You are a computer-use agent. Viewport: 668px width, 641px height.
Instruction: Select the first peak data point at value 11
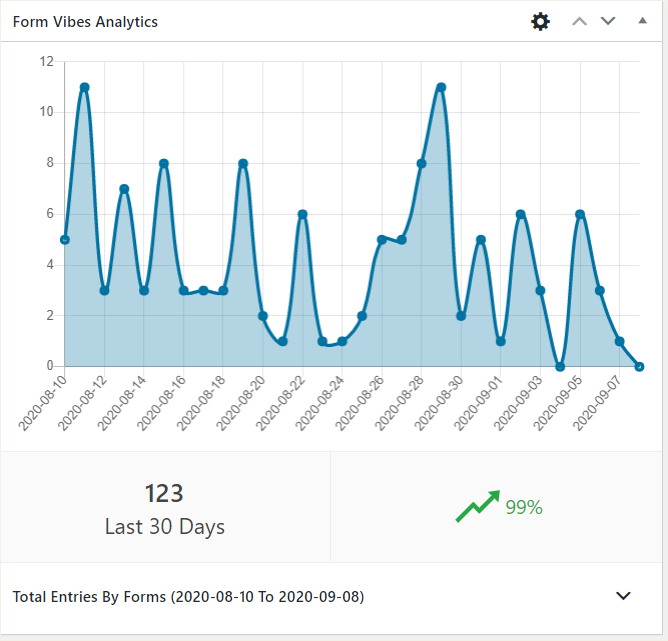pos(84,87)
